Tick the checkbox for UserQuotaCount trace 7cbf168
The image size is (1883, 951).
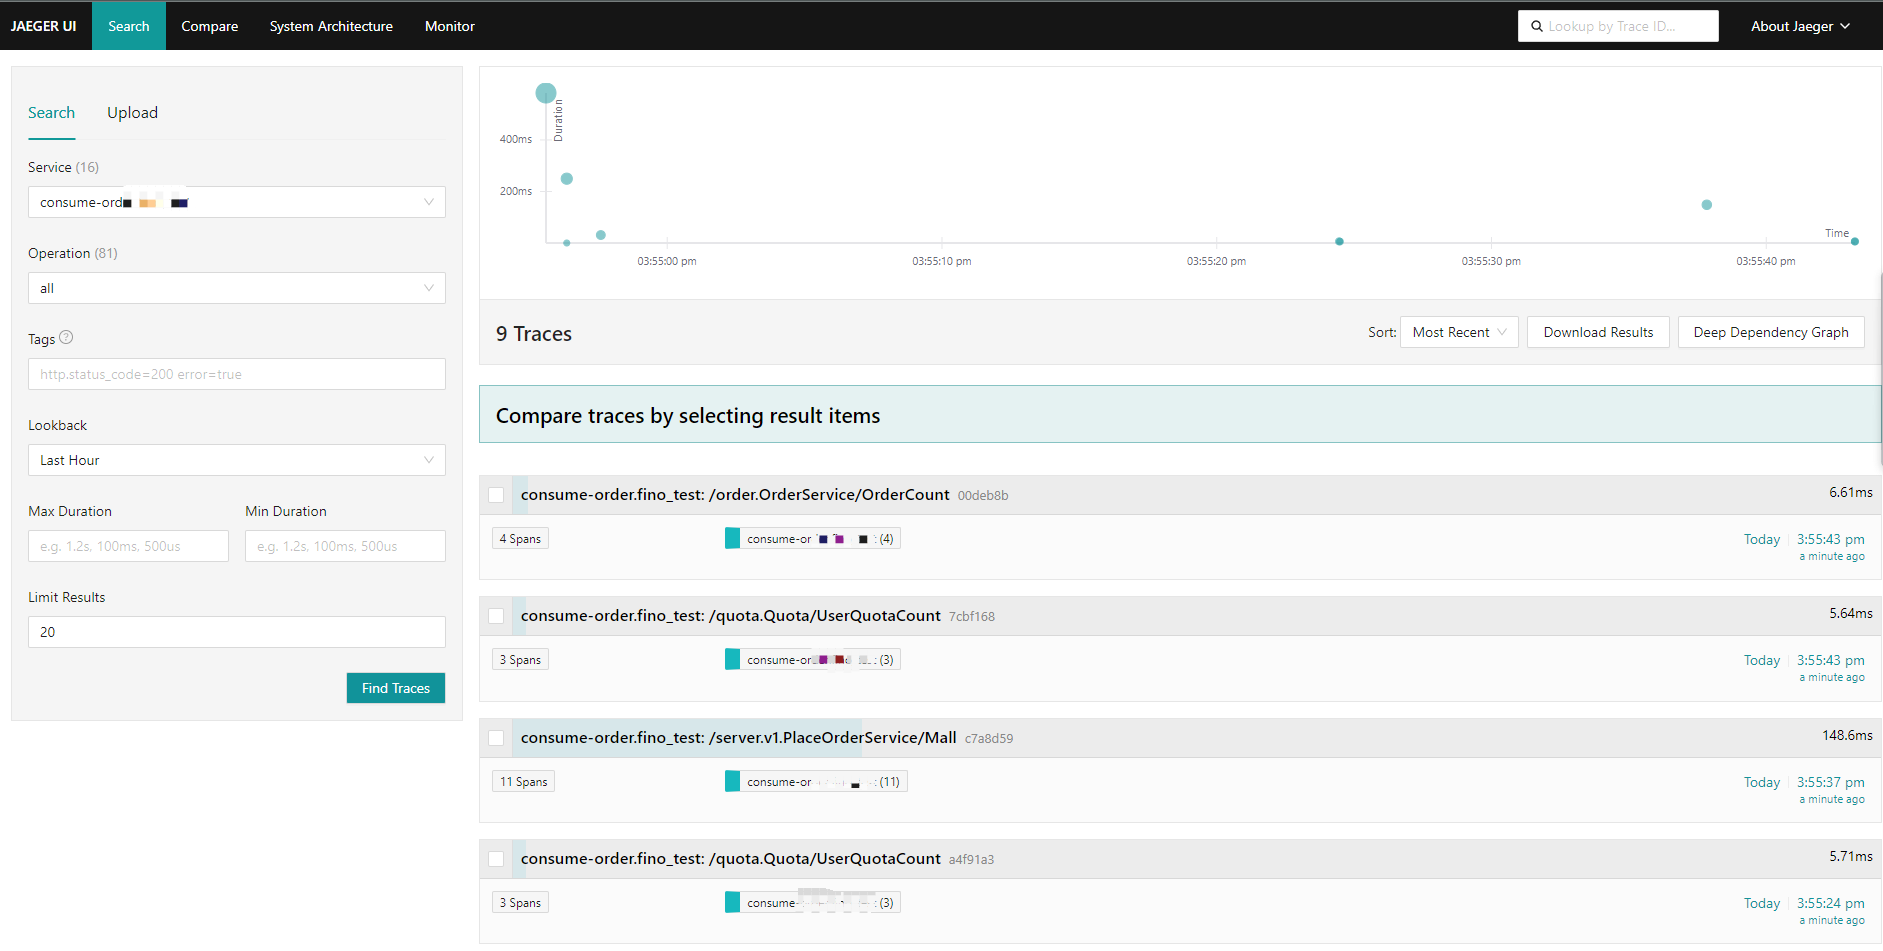[x=496, y=616]
